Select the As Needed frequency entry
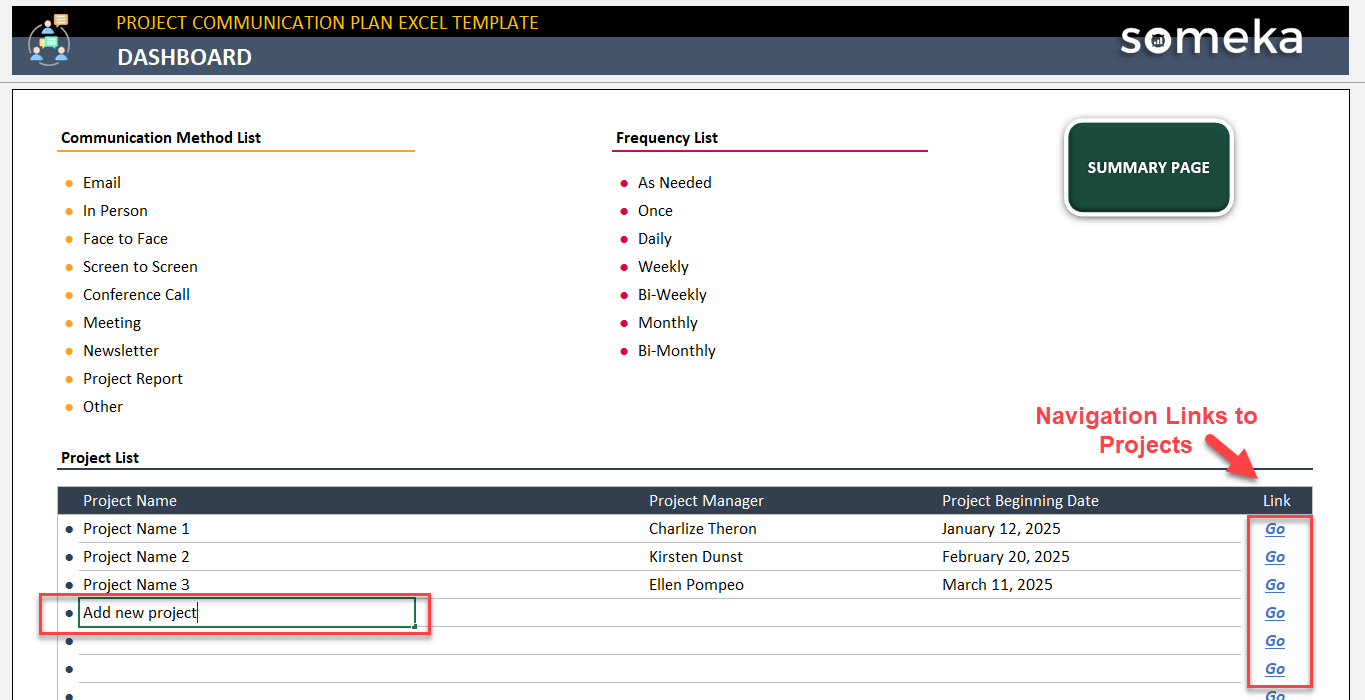The image size is (1365, 700). 674,183
